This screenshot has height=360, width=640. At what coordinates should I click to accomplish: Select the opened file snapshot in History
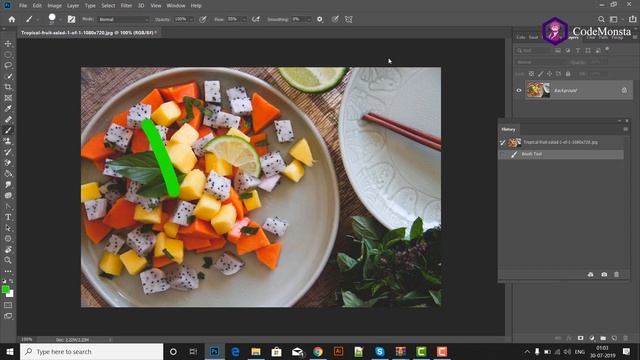tap(561, 142)
